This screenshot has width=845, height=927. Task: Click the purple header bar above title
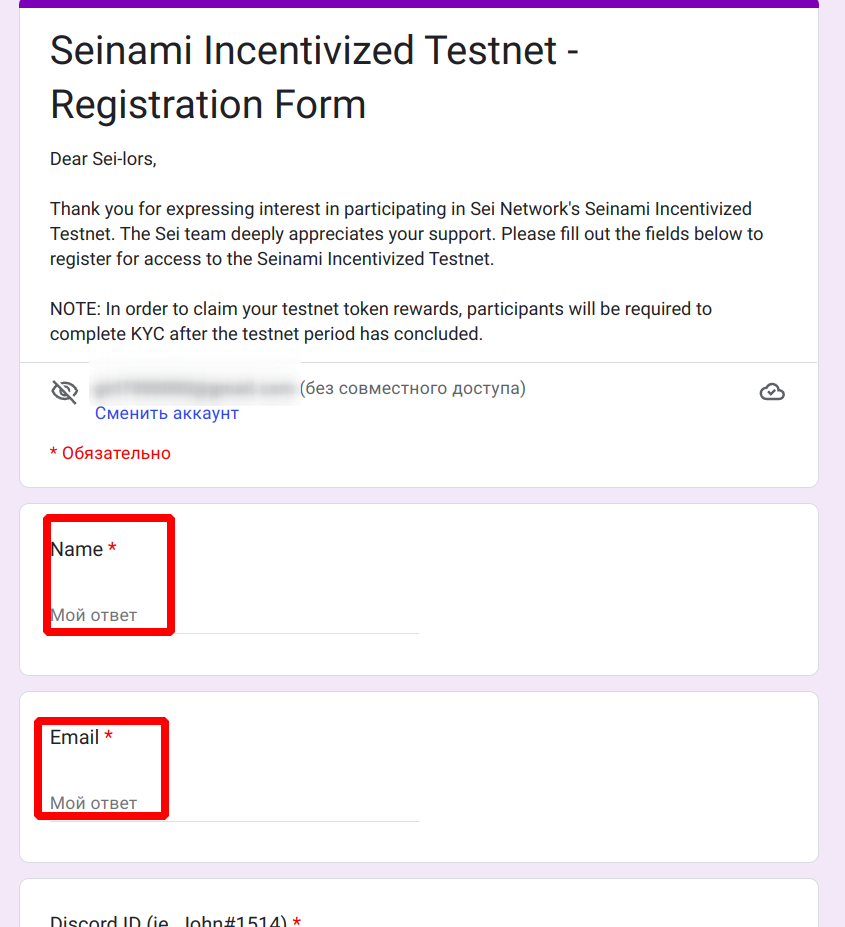(x=419, y=4)
